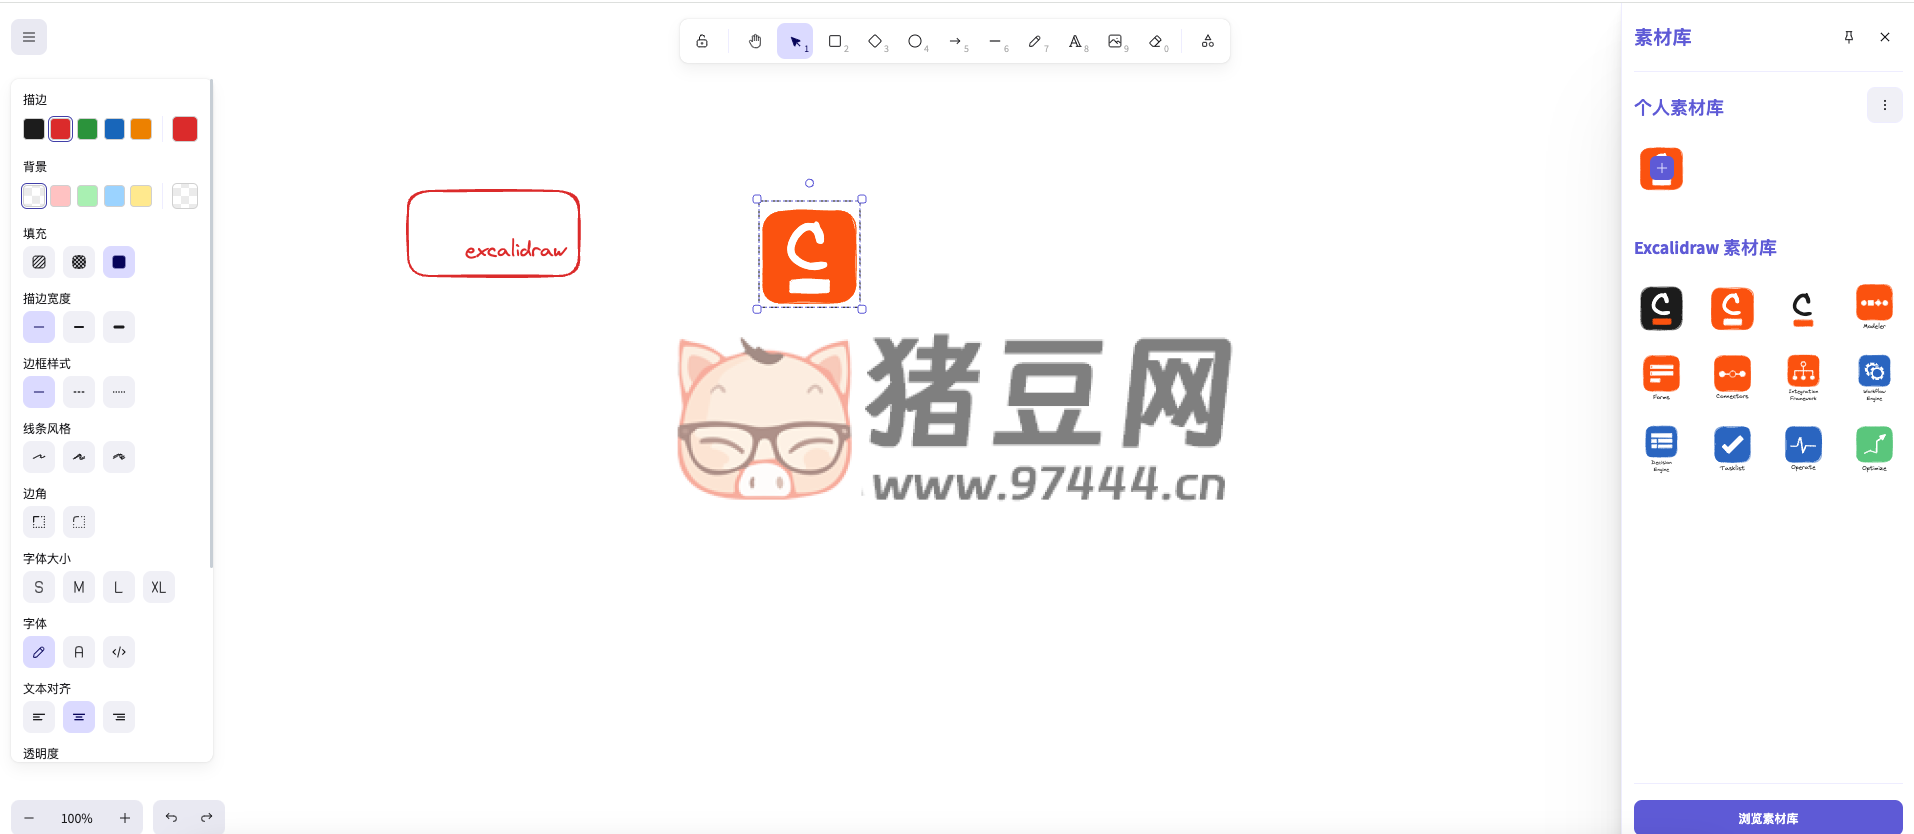The height and width of the screenshot is (834, 1914).
Task: Select the Hand pan tool
Action: click(755, 41)
